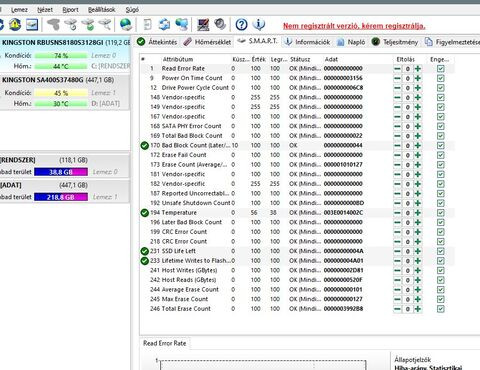Increase offset for Temperature attribute
The width and height of the screenshot is (480, 370).
click(x=418, y=213)
